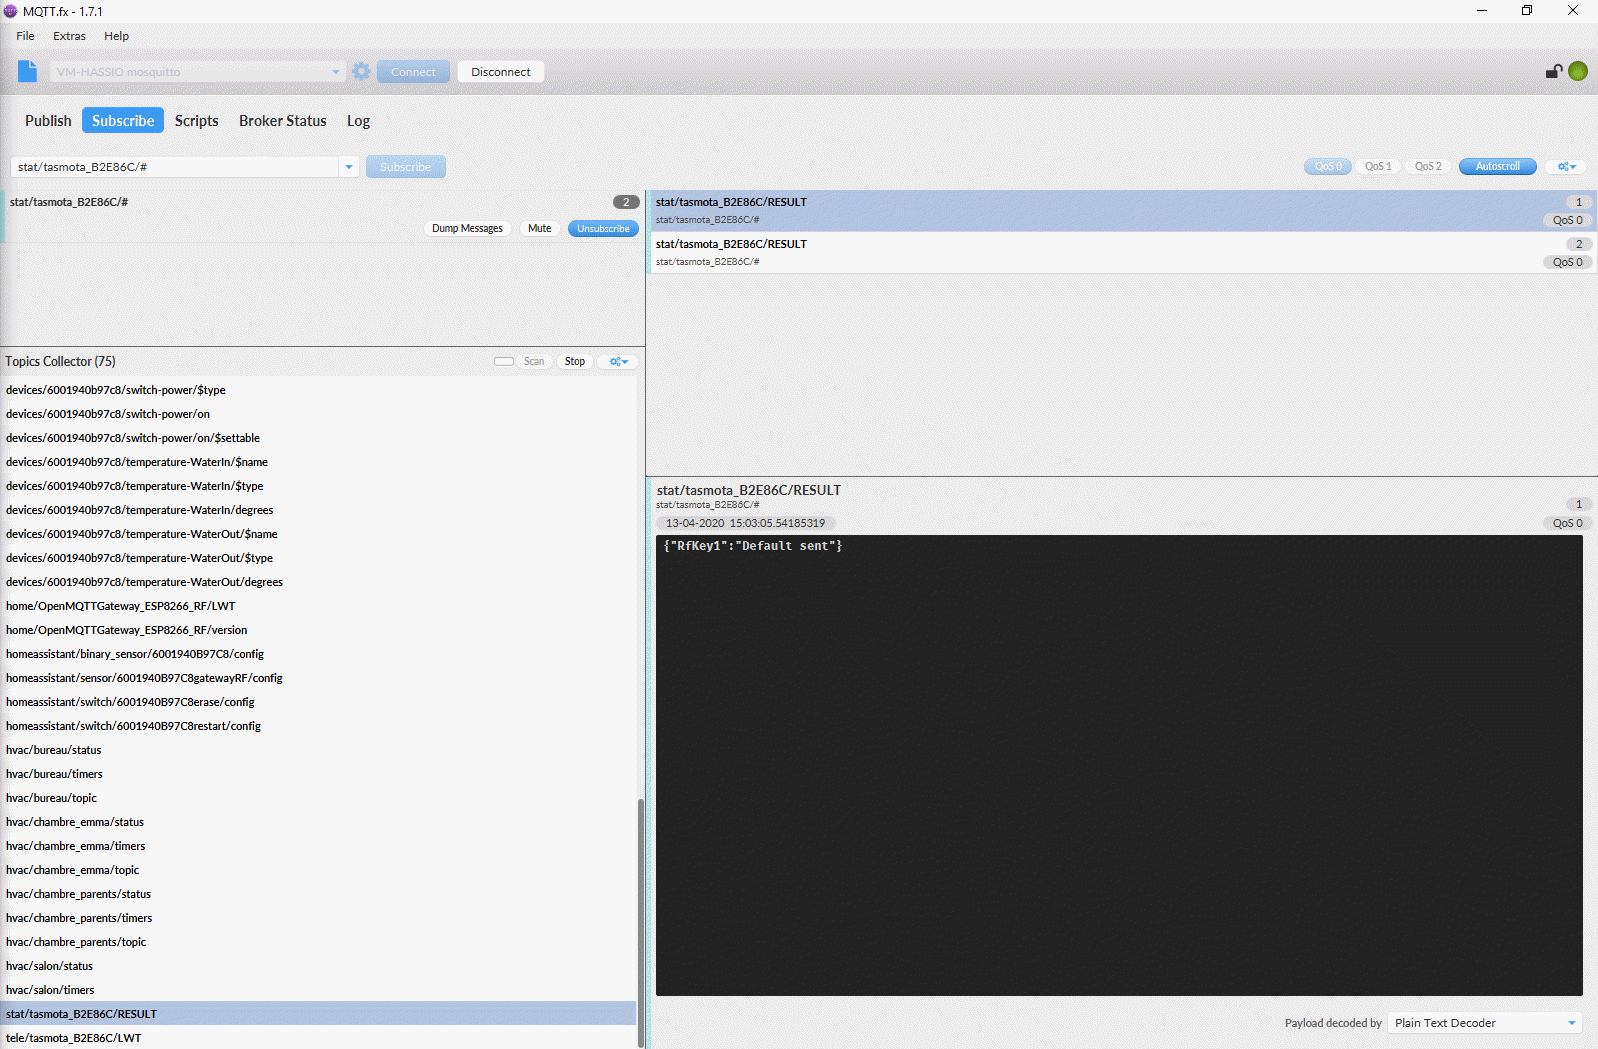Screen dimensions: 1598x1049
Task: Toggle the Autoscroll button
Action: click(1497, 167)
